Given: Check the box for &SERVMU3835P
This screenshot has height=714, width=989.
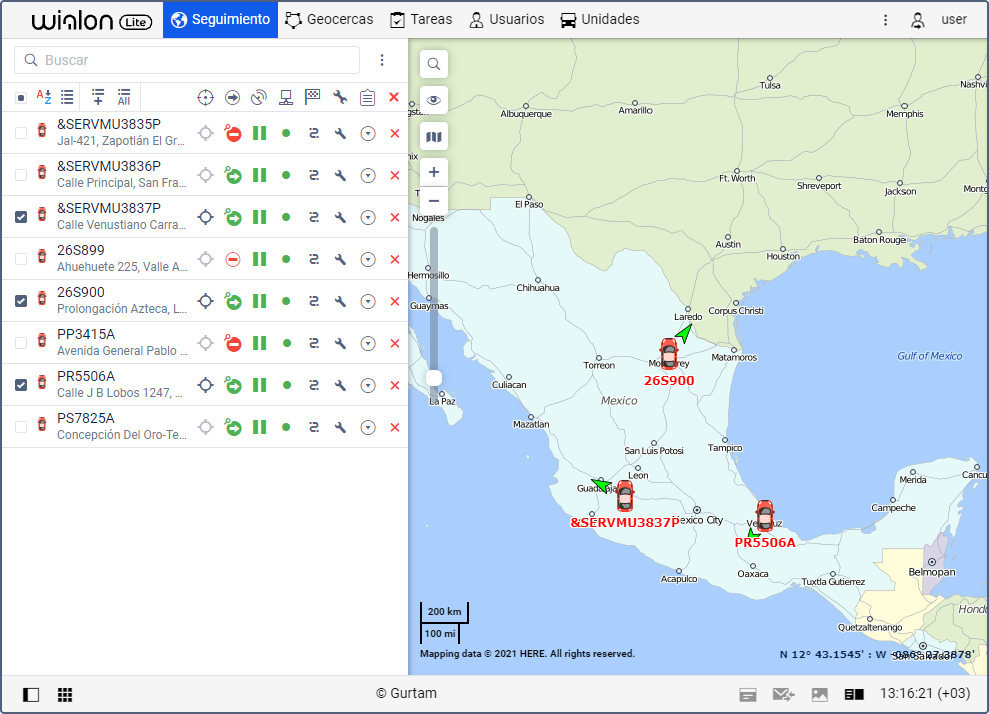Looking at the screenshot, I should pyautogui.click(x=21, y=133).
